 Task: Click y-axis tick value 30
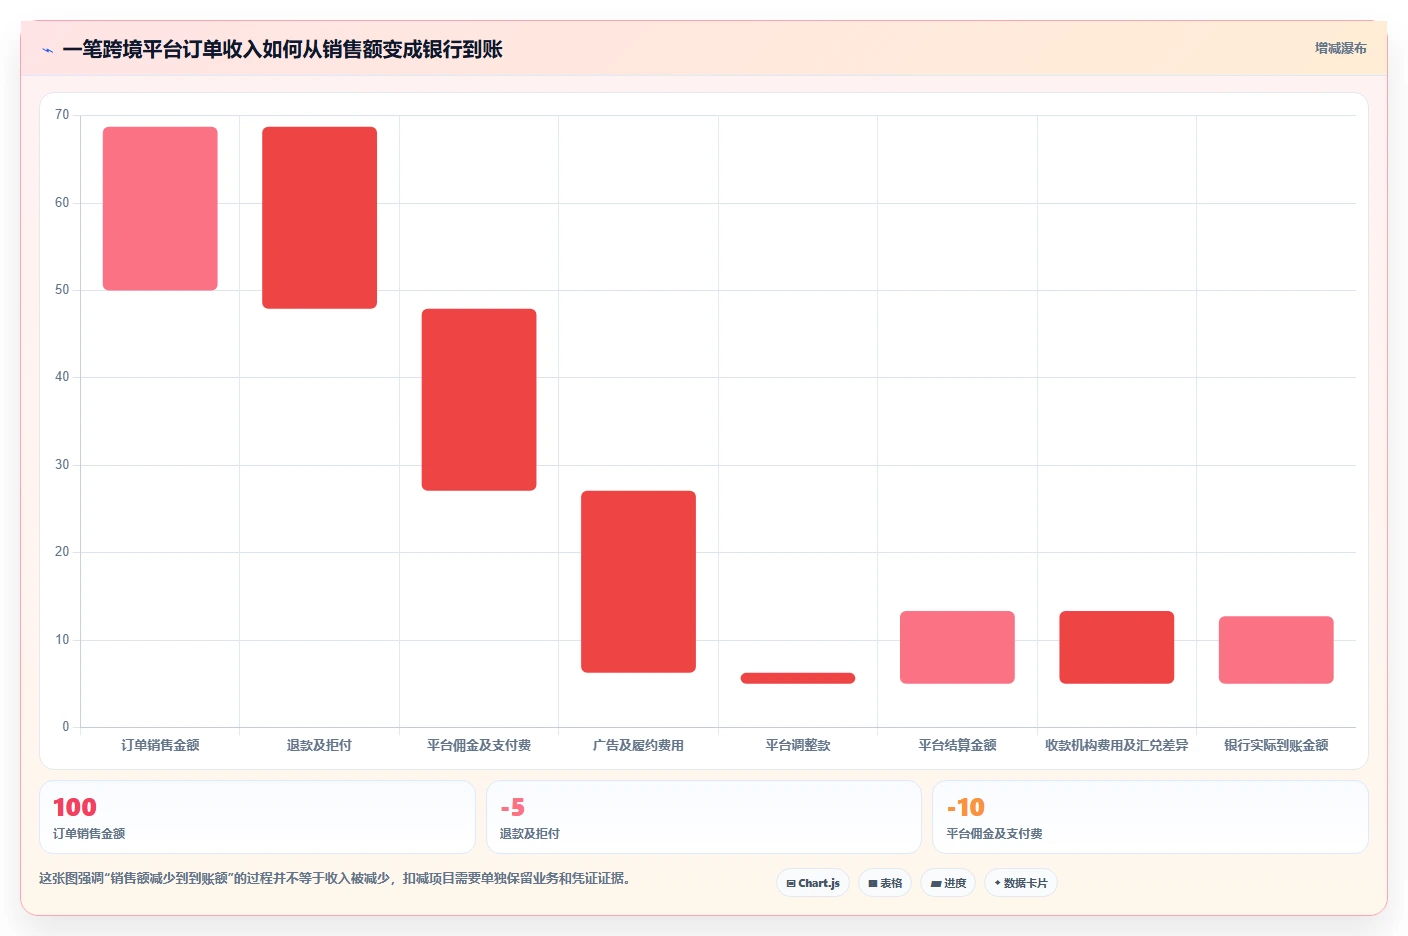pyautogui.click(x=62, y=465)
